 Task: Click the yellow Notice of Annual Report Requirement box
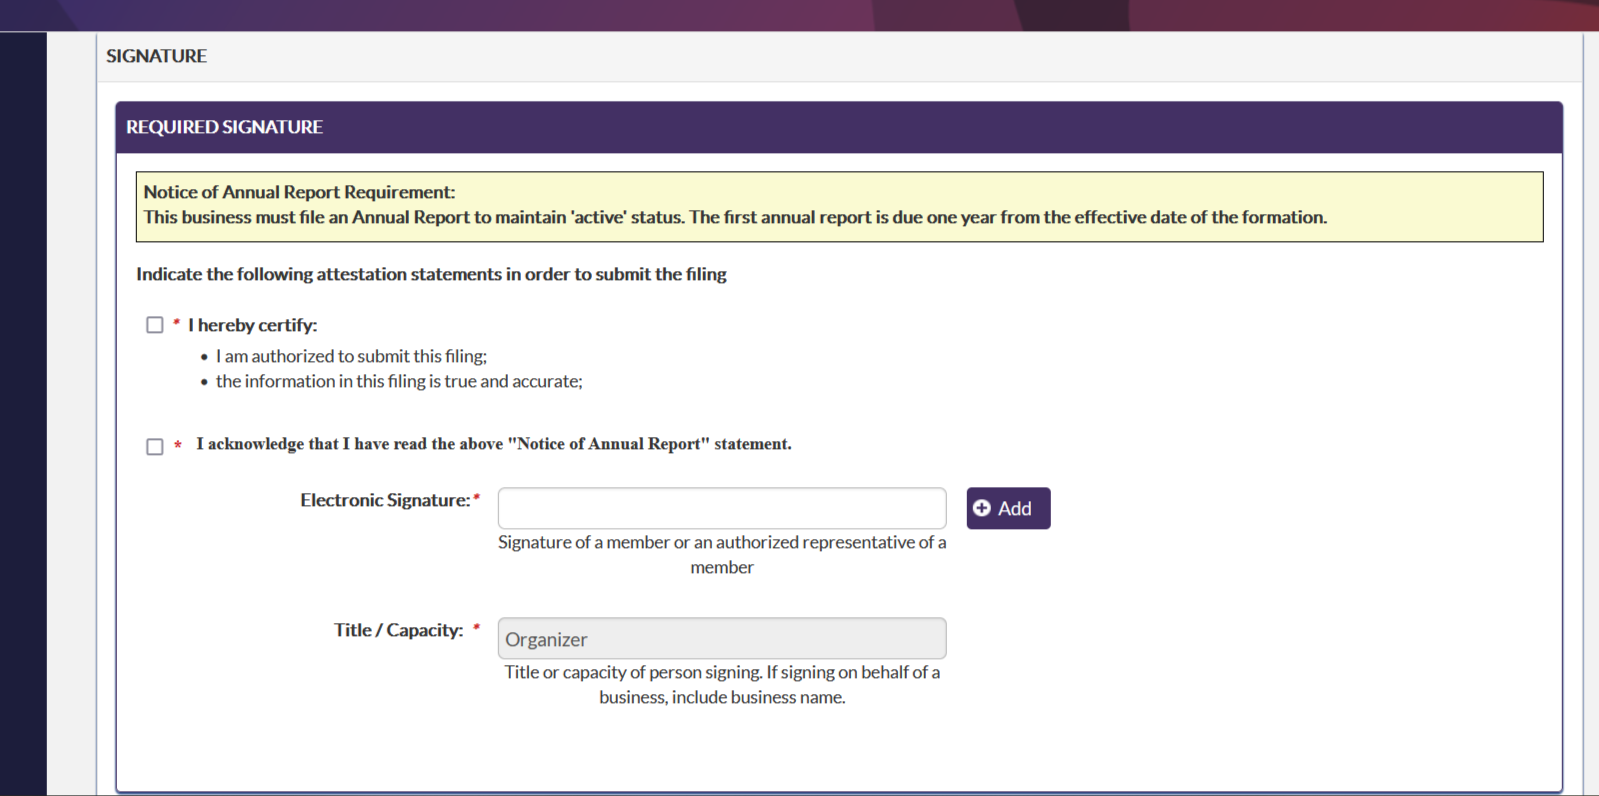click(838, 206)
